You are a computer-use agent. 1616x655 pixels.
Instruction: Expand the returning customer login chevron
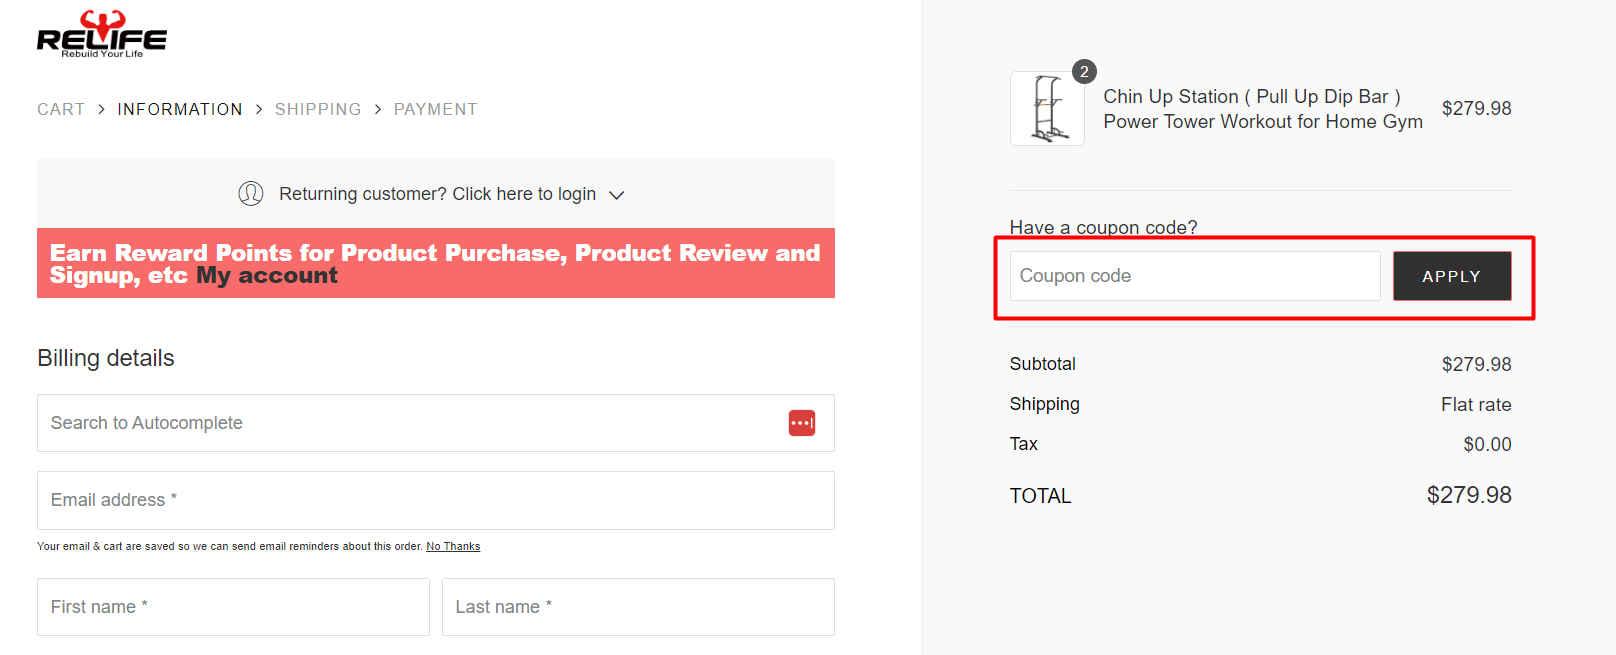pyautogui.click(x=617, y=195)
